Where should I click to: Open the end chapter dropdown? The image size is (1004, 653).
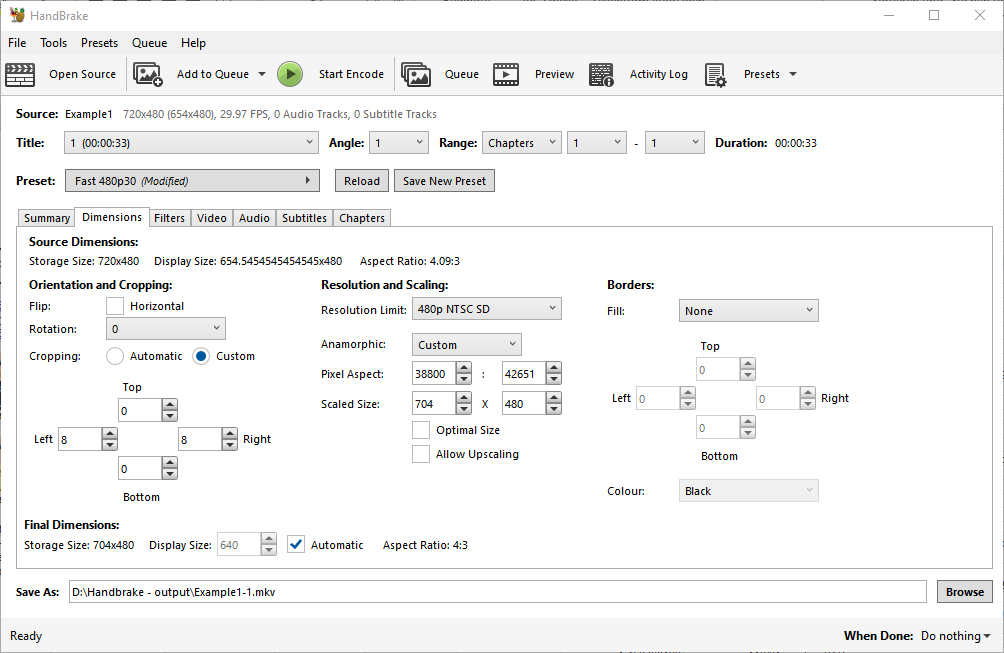[674, 143]
